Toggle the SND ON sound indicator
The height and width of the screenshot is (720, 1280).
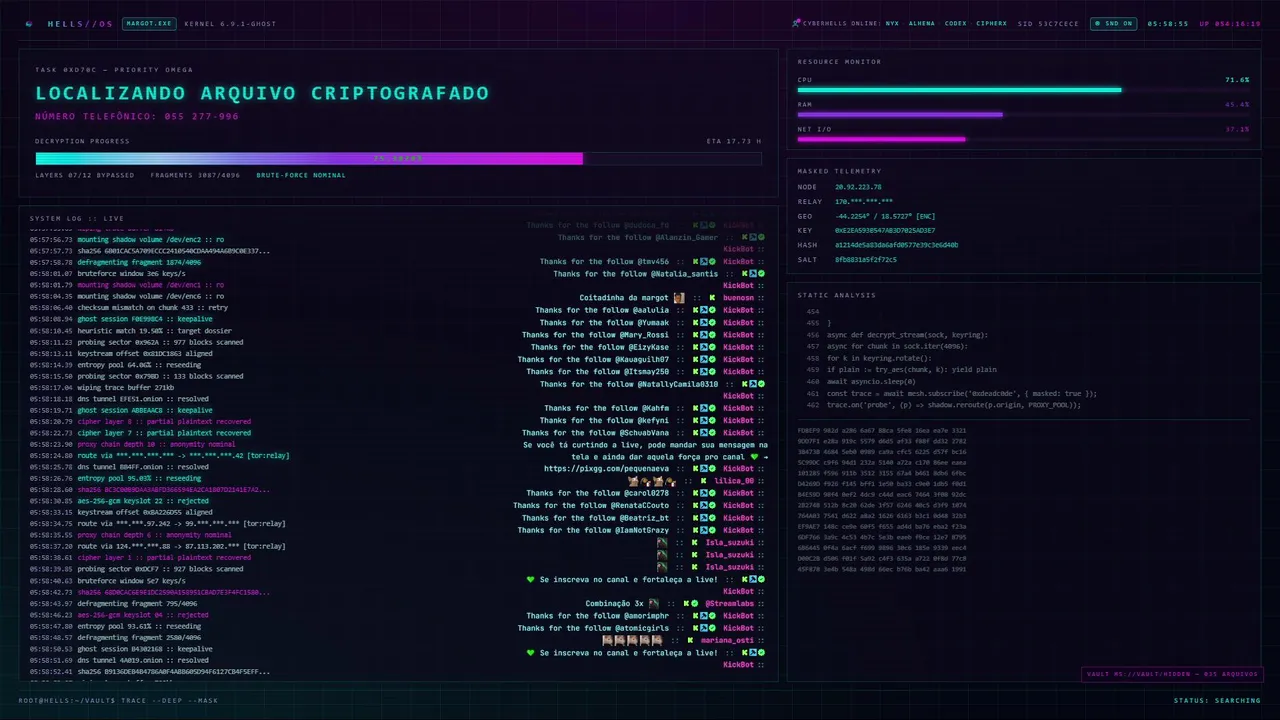pos(1114,23)
